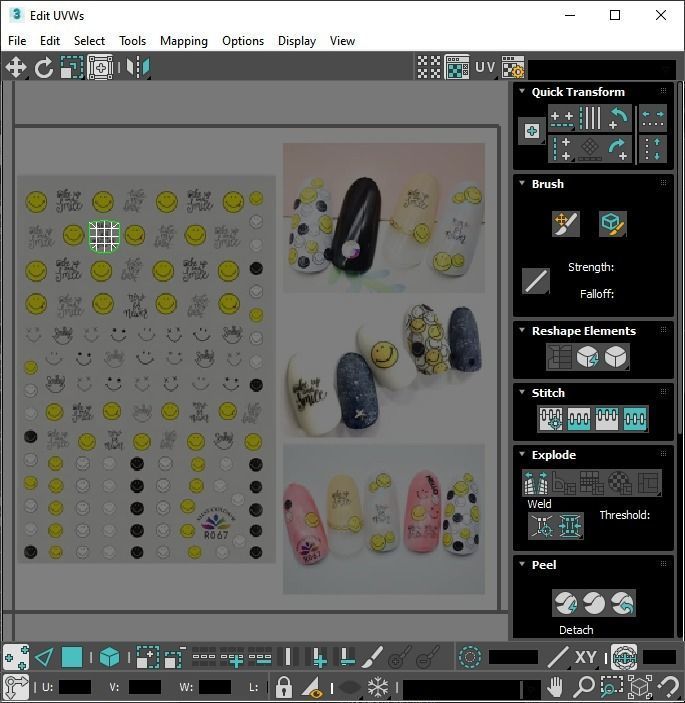Select the Zoom Region tool
The width and height of the screenshot is (685, 703).
pyautogui.click(x=611, y=686)
